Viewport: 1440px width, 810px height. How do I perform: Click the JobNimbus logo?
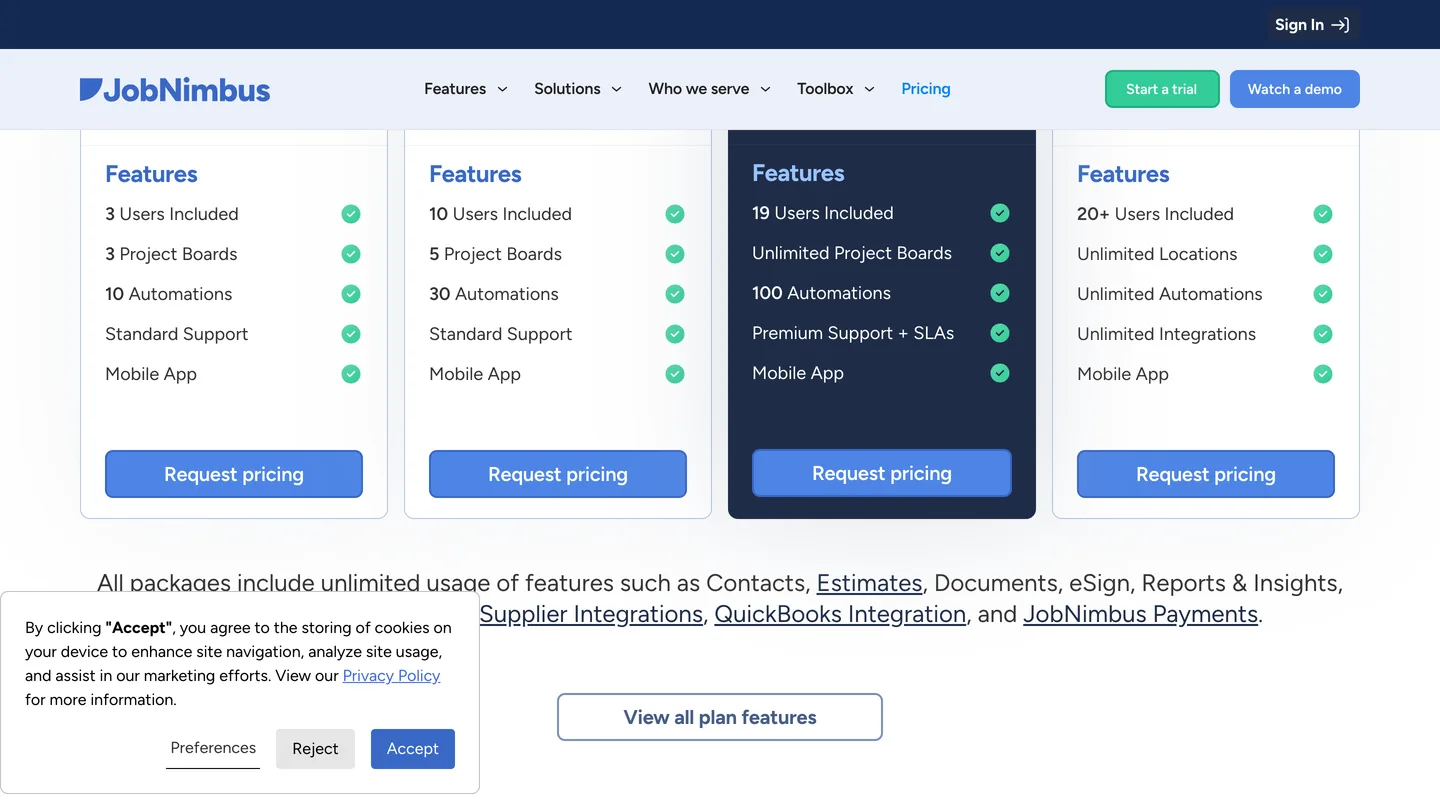coord(175,90)
